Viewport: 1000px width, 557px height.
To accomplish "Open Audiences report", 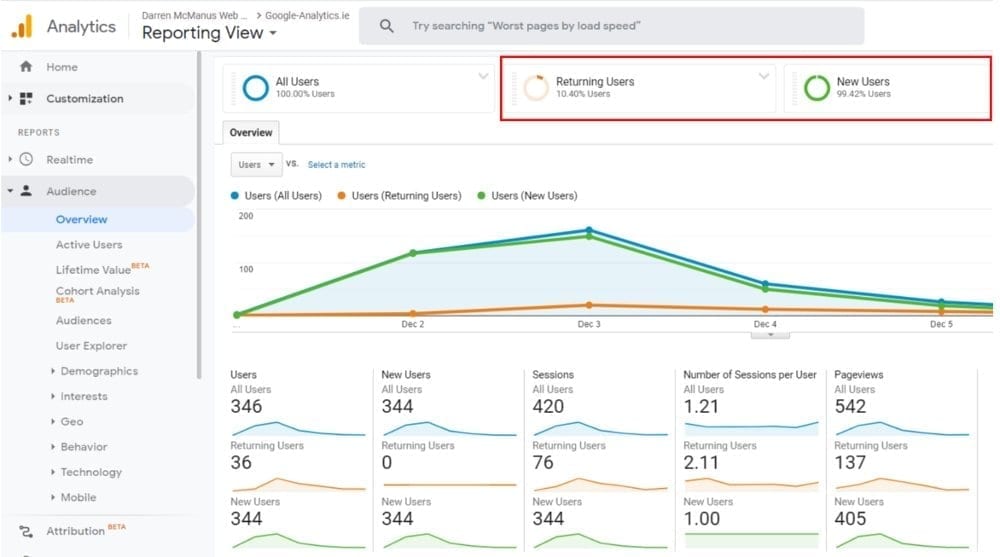I will click(84, 320).
